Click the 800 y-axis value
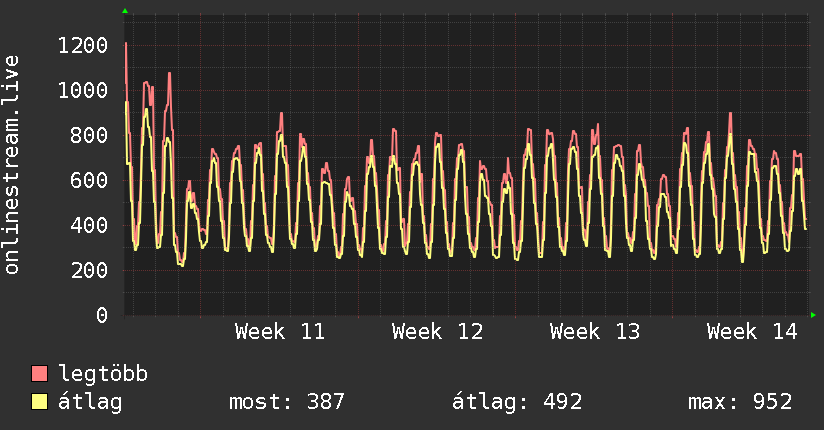Image resolution: width=824 pixels, height=430 pixels. pos(89,136)
